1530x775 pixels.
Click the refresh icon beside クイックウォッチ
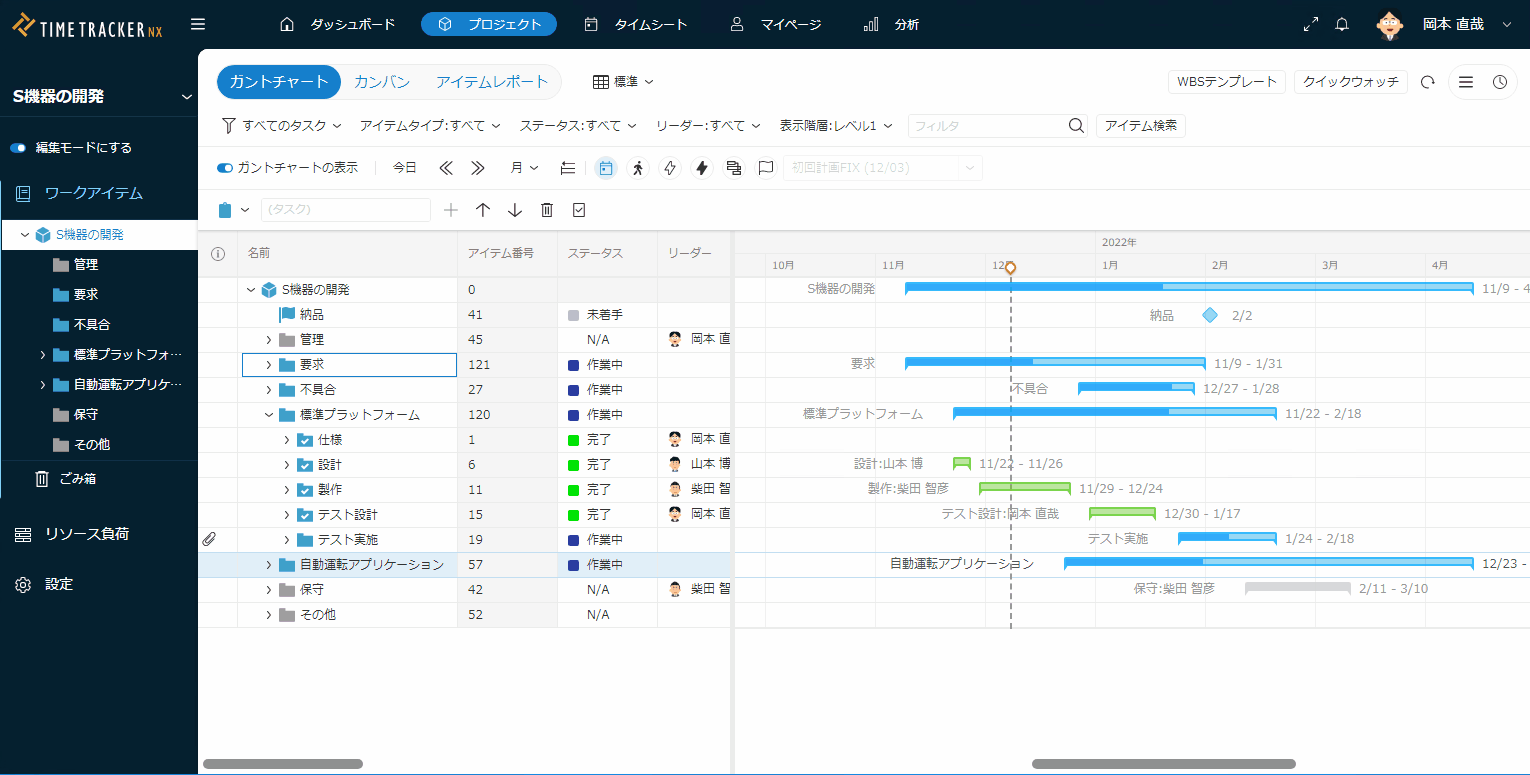[x=1428, y=82]
